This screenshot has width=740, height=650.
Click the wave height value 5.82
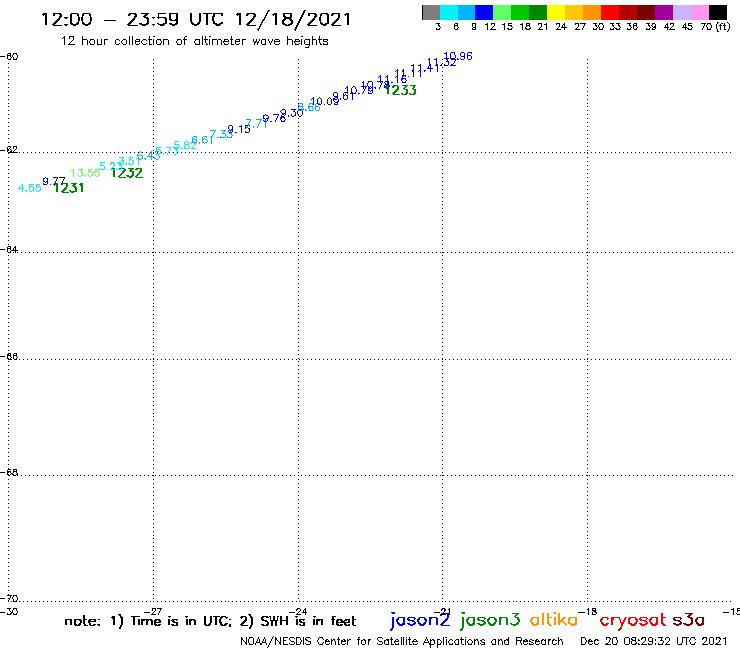[185, 145]
